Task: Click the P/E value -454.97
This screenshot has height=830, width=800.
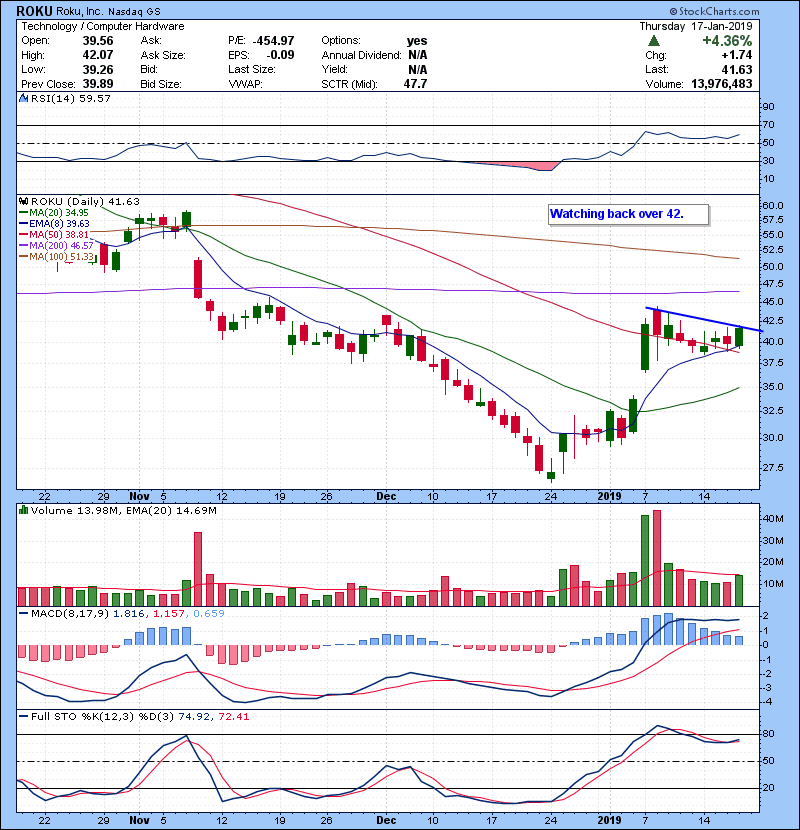Action: click(x=273, y=41)
